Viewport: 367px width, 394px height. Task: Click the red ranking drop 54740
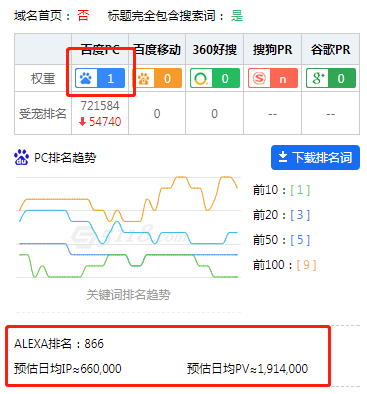(100, 121)
